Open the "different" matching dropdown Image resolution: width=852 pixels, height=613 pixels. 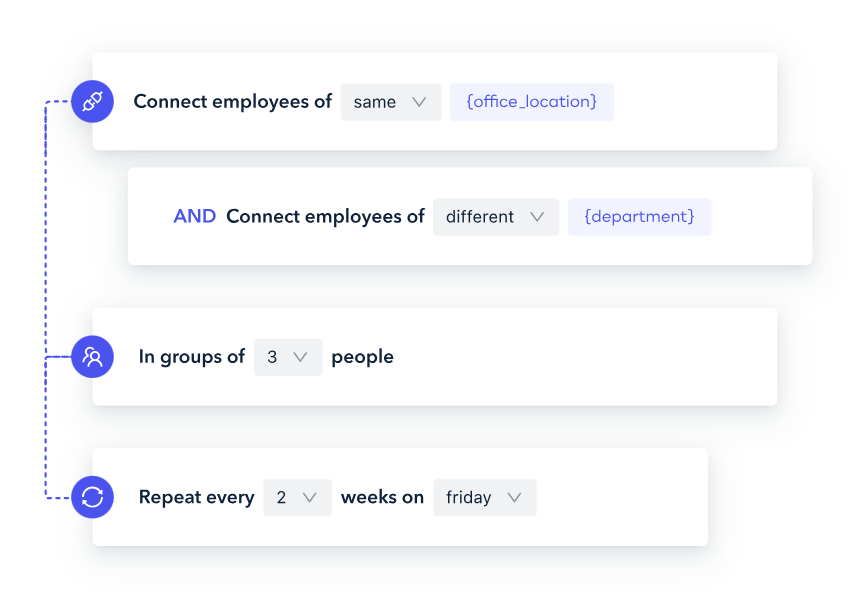coord(495,216)
